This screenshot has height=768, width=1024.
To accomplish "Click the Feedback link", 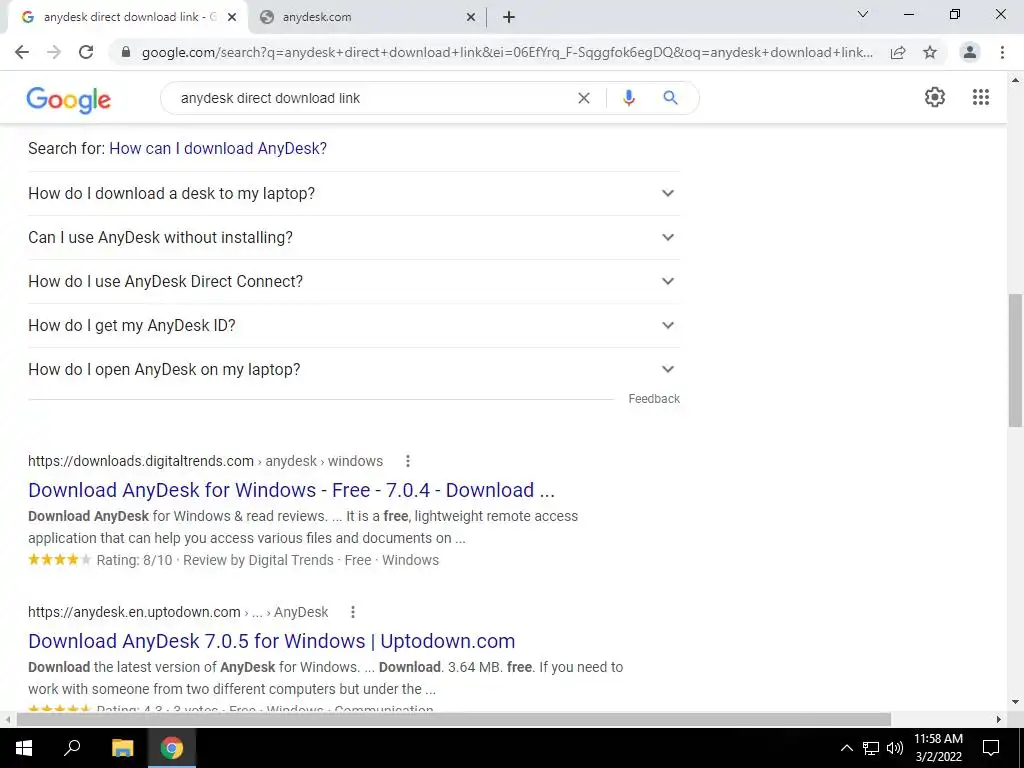I will 654,399.
